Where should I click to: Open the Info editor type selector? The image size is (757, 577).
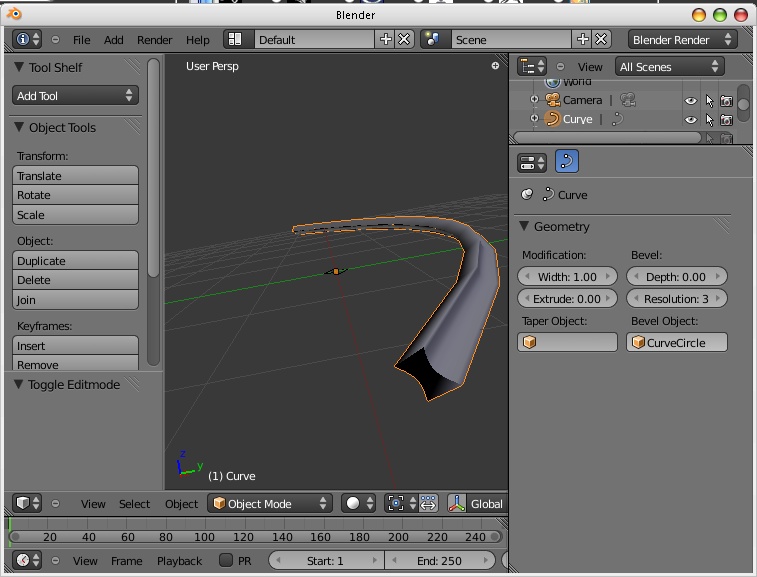[27, 39]
